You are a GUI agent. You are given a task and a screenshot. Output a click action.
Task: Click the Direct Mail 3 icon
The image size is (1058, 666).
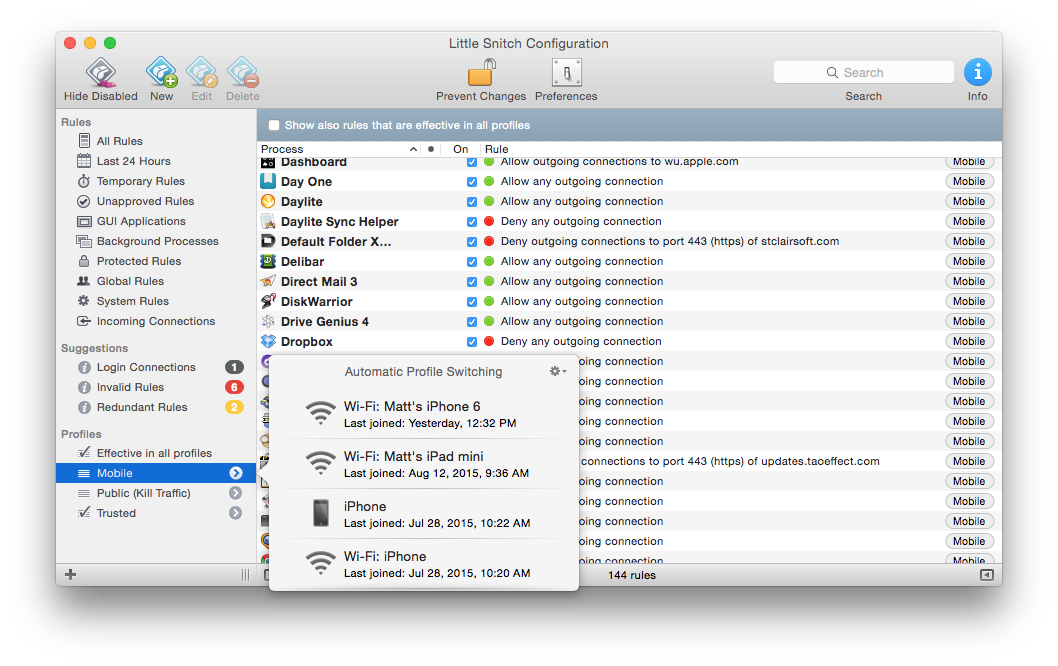[268, 281]
